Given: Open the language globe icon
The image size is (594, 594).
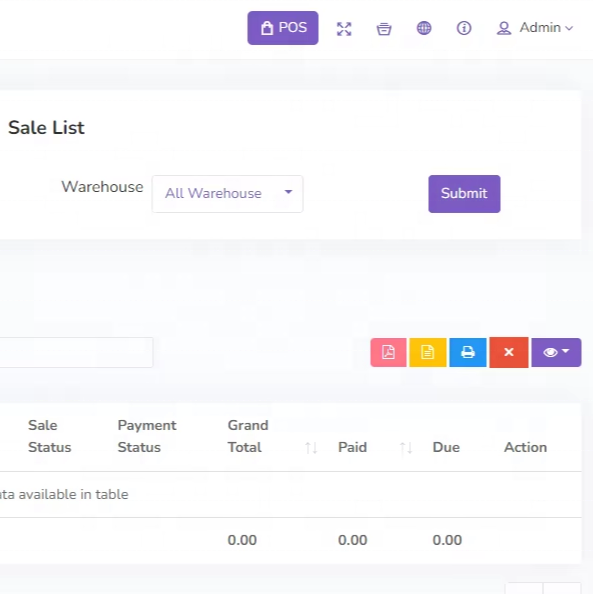Looking at the screenshot, I should pos(424,28).
